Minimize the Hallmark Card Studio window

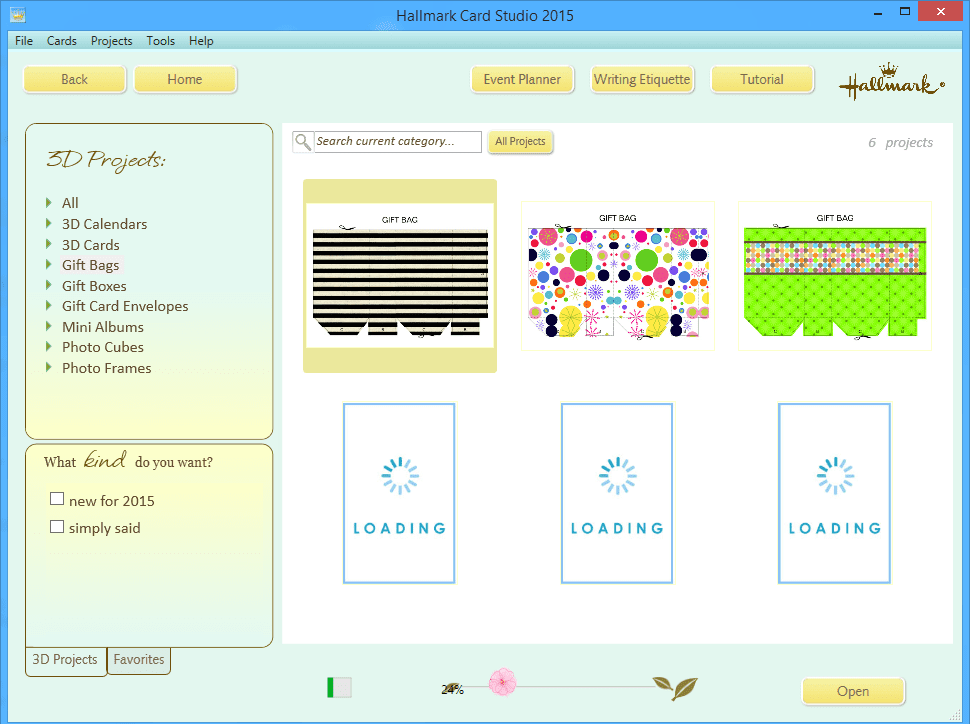(877, 12)
